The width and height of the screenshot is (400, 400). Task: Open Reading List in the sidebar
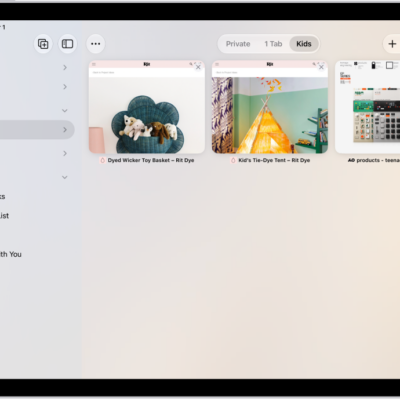point(4,216)
